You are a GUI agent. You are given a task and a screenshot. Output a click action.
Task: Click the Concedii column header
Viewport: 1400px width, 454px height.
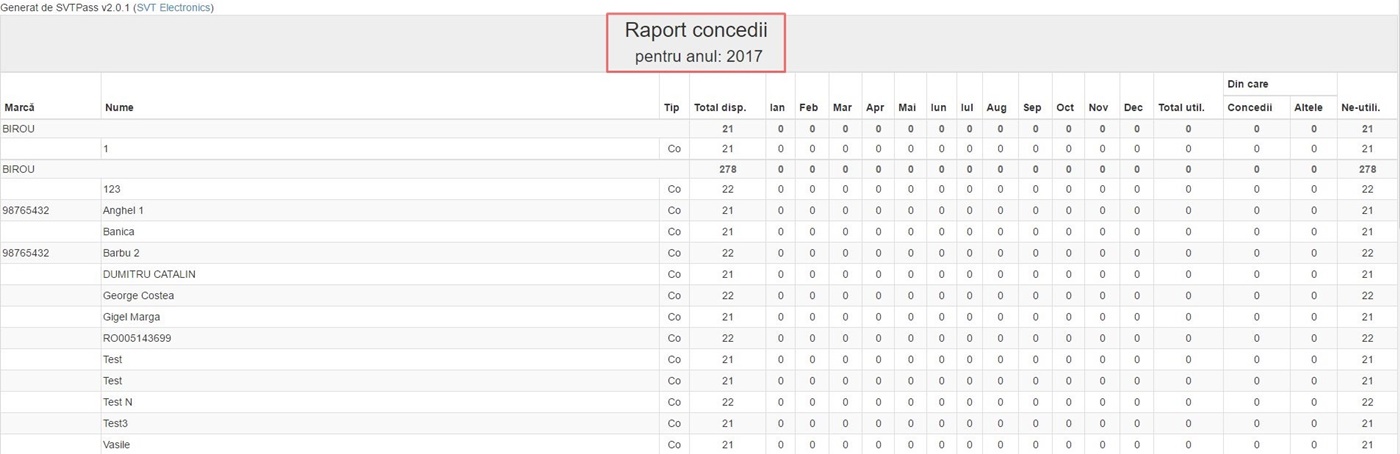coord(1249,107)
